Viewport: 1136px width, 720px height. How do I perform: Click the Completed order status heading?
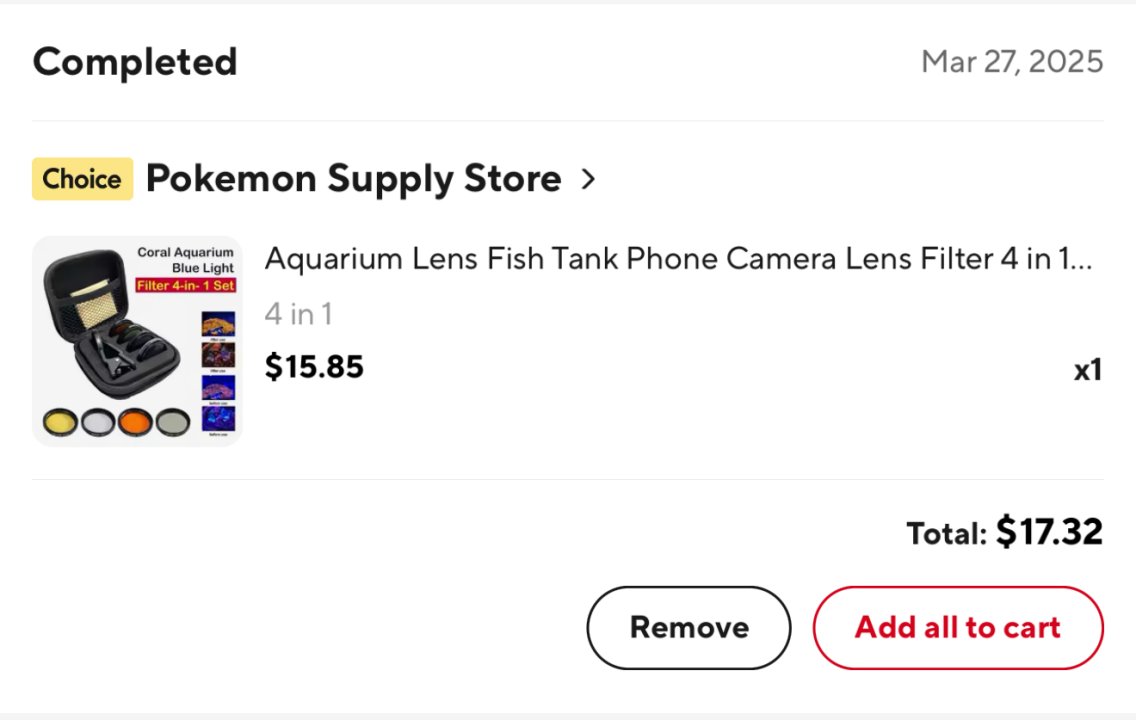135,62
